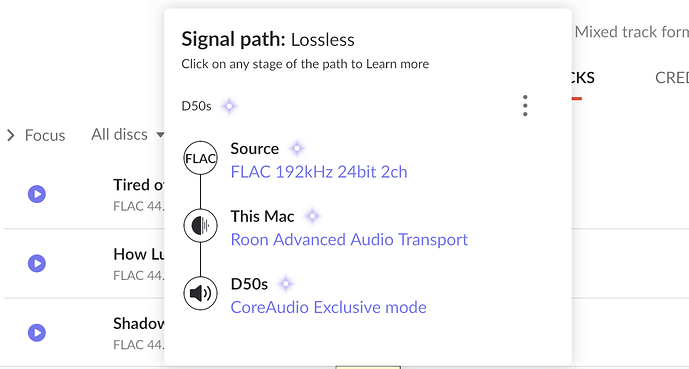
Task: Switch to the CREDITS tab
Action: coord(672,78)
